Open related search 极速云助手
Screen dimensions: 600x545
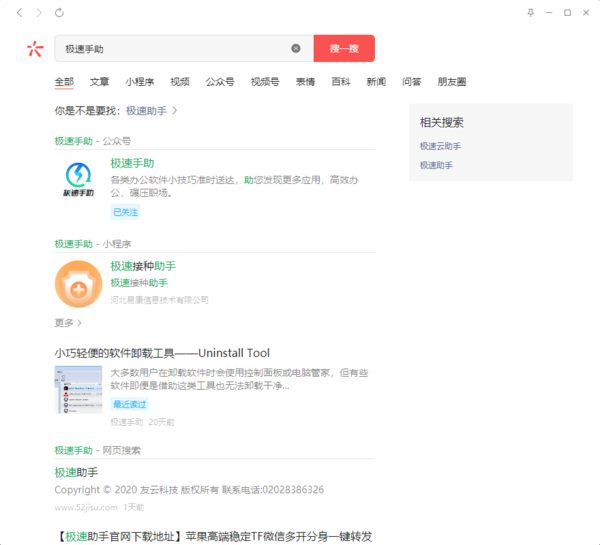439,146
